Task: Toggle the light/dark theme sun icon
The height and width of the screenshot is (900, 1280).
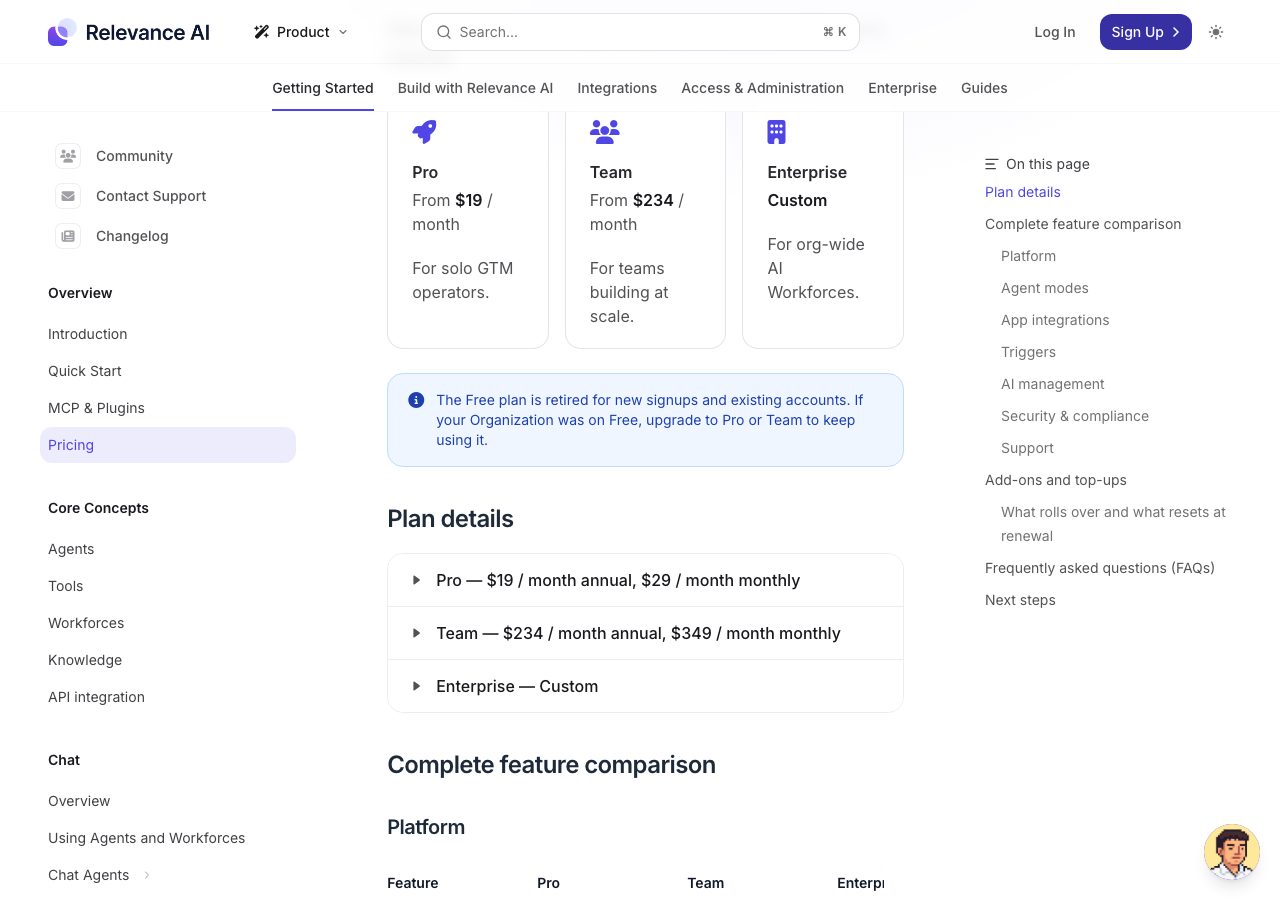Action: click(1216, 32)
